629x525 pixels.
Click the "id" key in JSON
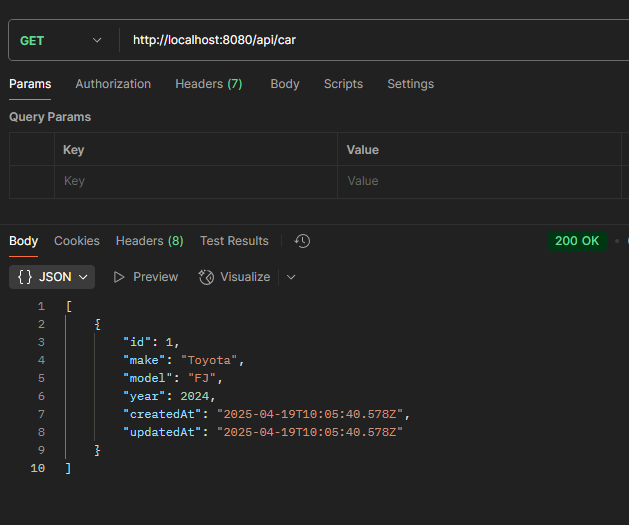137,342
